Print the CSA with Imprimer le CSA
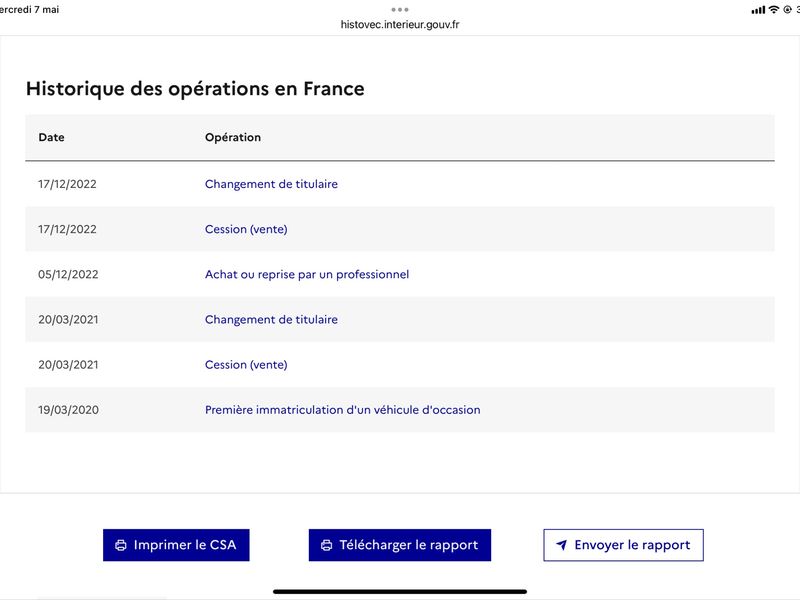 pos(176,545)
